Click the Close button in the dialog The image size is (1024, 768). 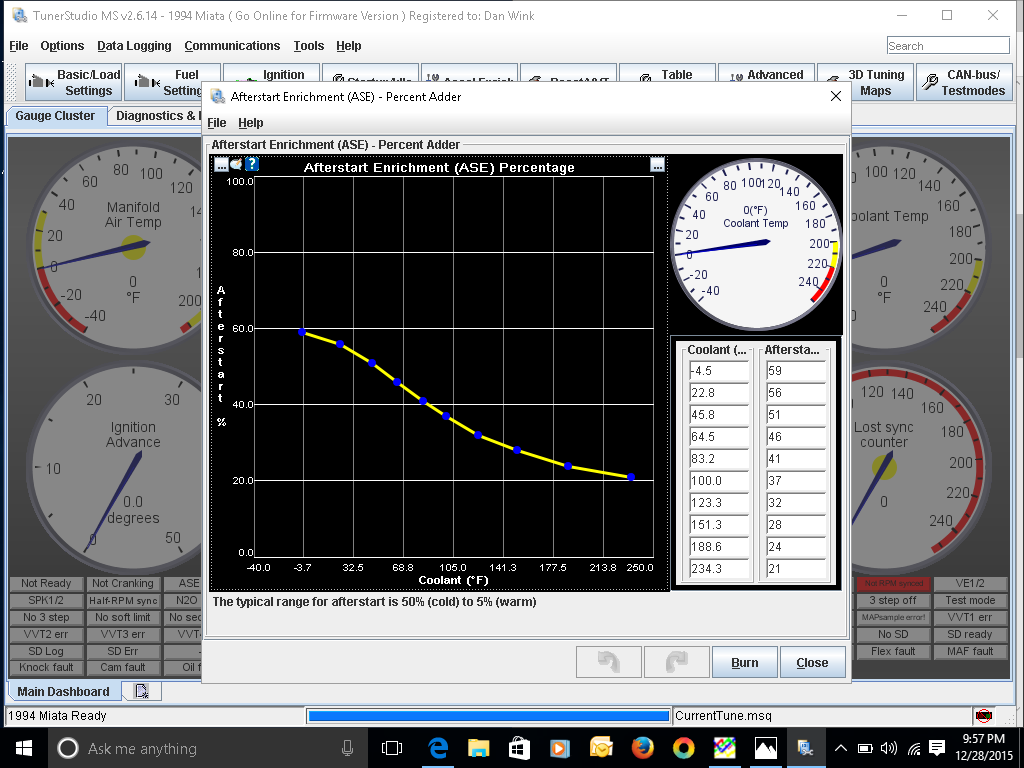point(812,662)
